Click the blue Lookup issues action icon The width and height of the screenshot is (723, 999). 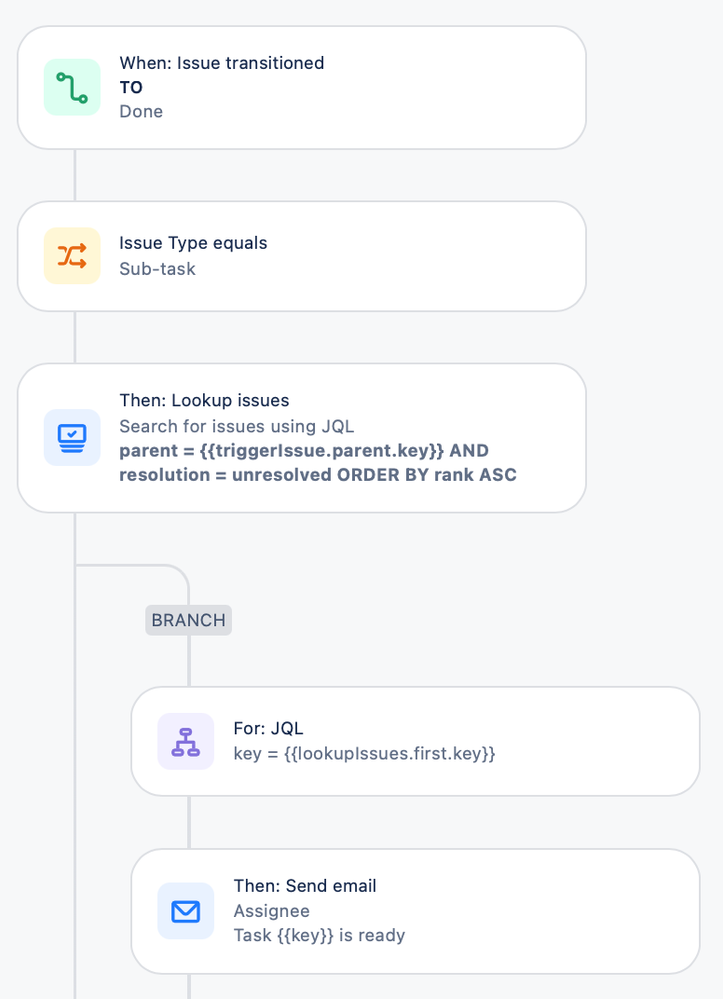(x=72, y=438)
